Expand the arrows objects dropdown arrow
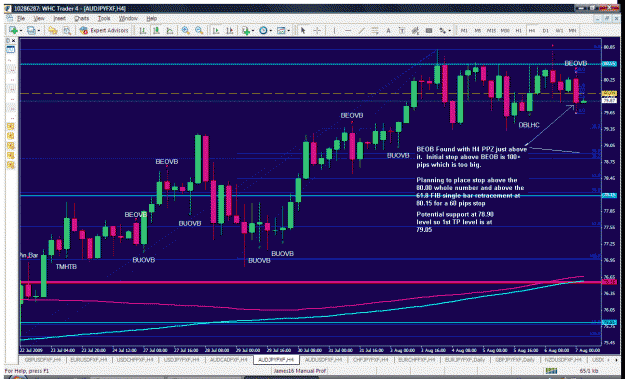625x379 pixels. click(450, 31)
